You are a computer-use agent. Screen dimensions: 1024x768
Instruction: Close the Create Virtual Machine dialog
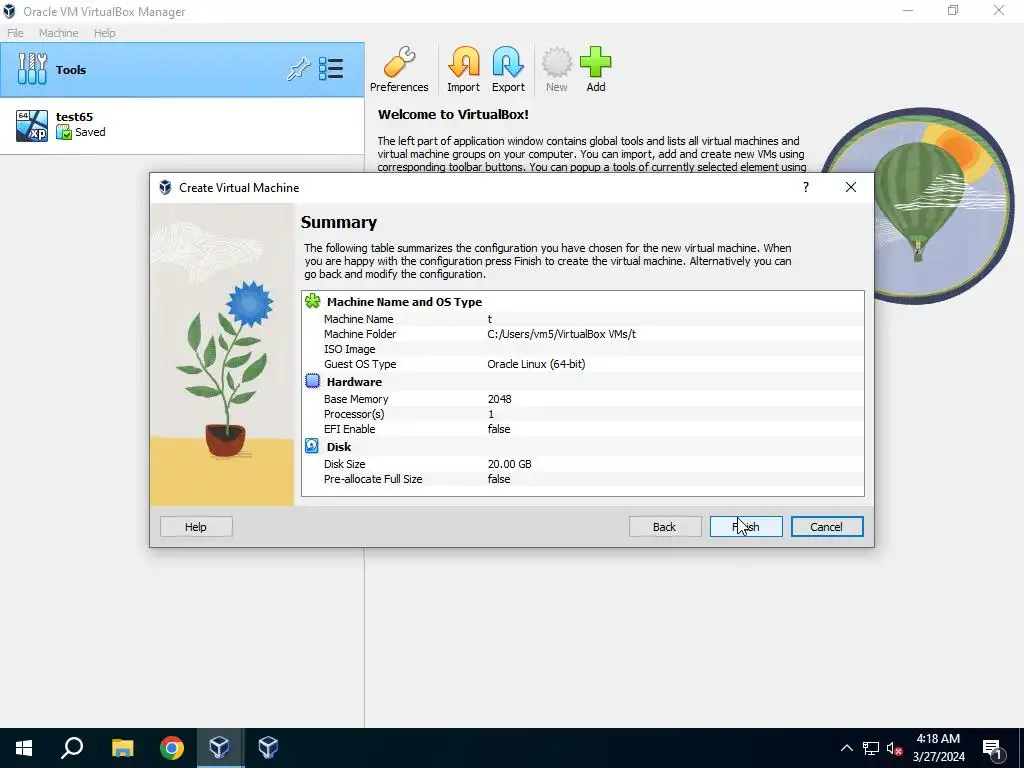point(850,187)
